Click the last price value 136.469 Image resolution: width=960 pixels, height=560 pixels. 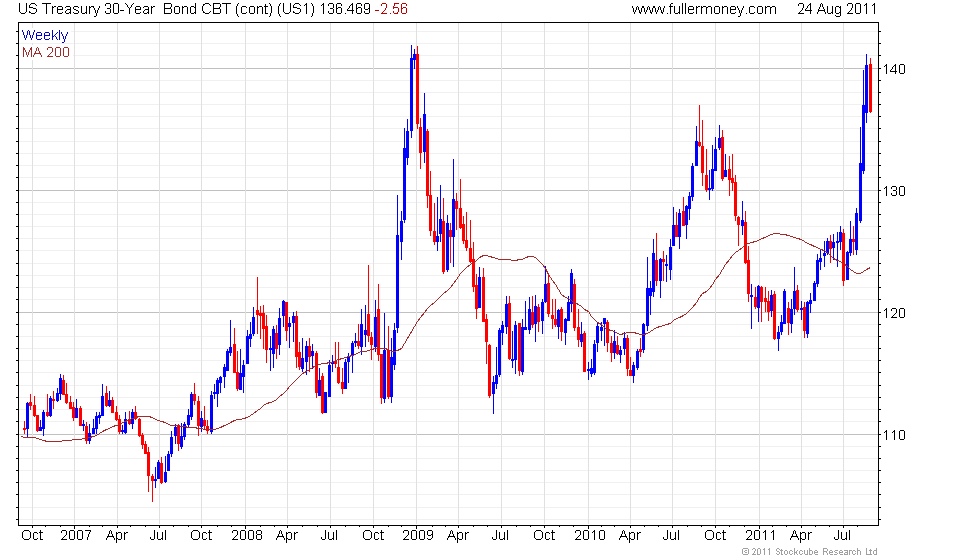point(345,9)
